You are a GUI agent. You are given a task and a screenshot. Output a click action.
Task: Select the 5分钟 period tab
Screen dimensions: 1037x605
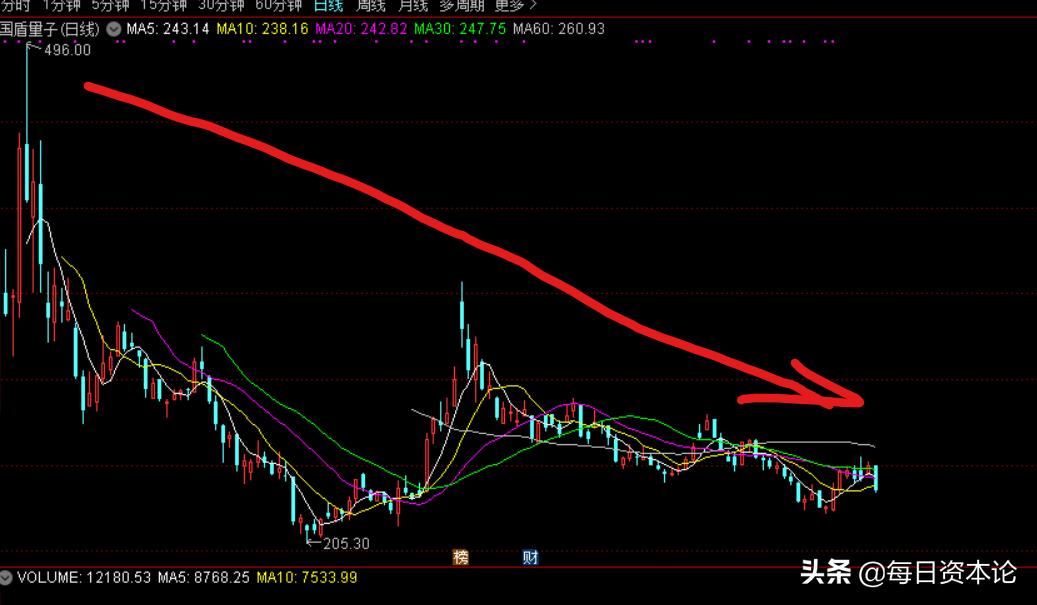coord(110,6)
